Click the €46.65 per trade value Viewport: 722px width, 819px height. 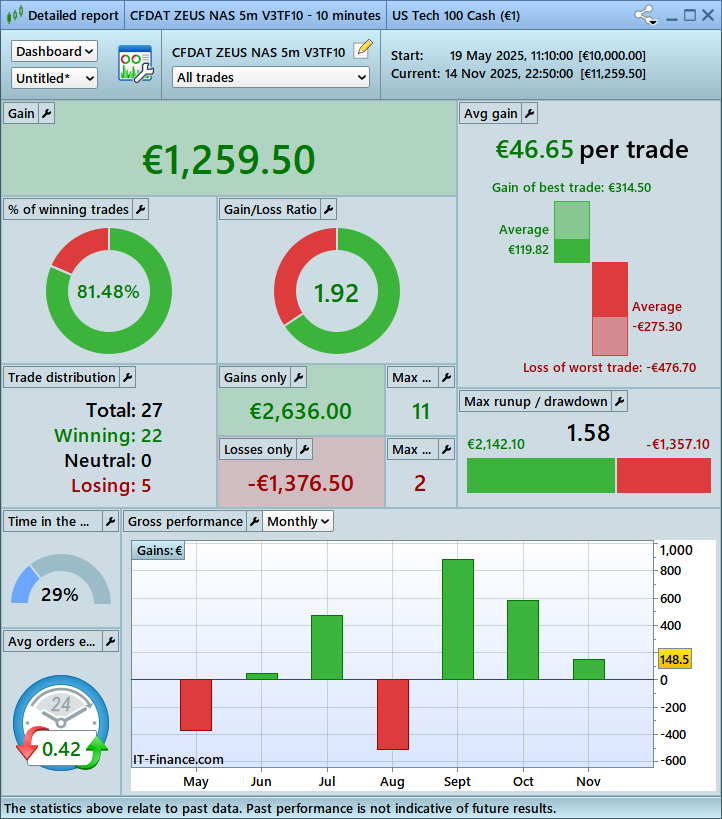pos(534,149)
